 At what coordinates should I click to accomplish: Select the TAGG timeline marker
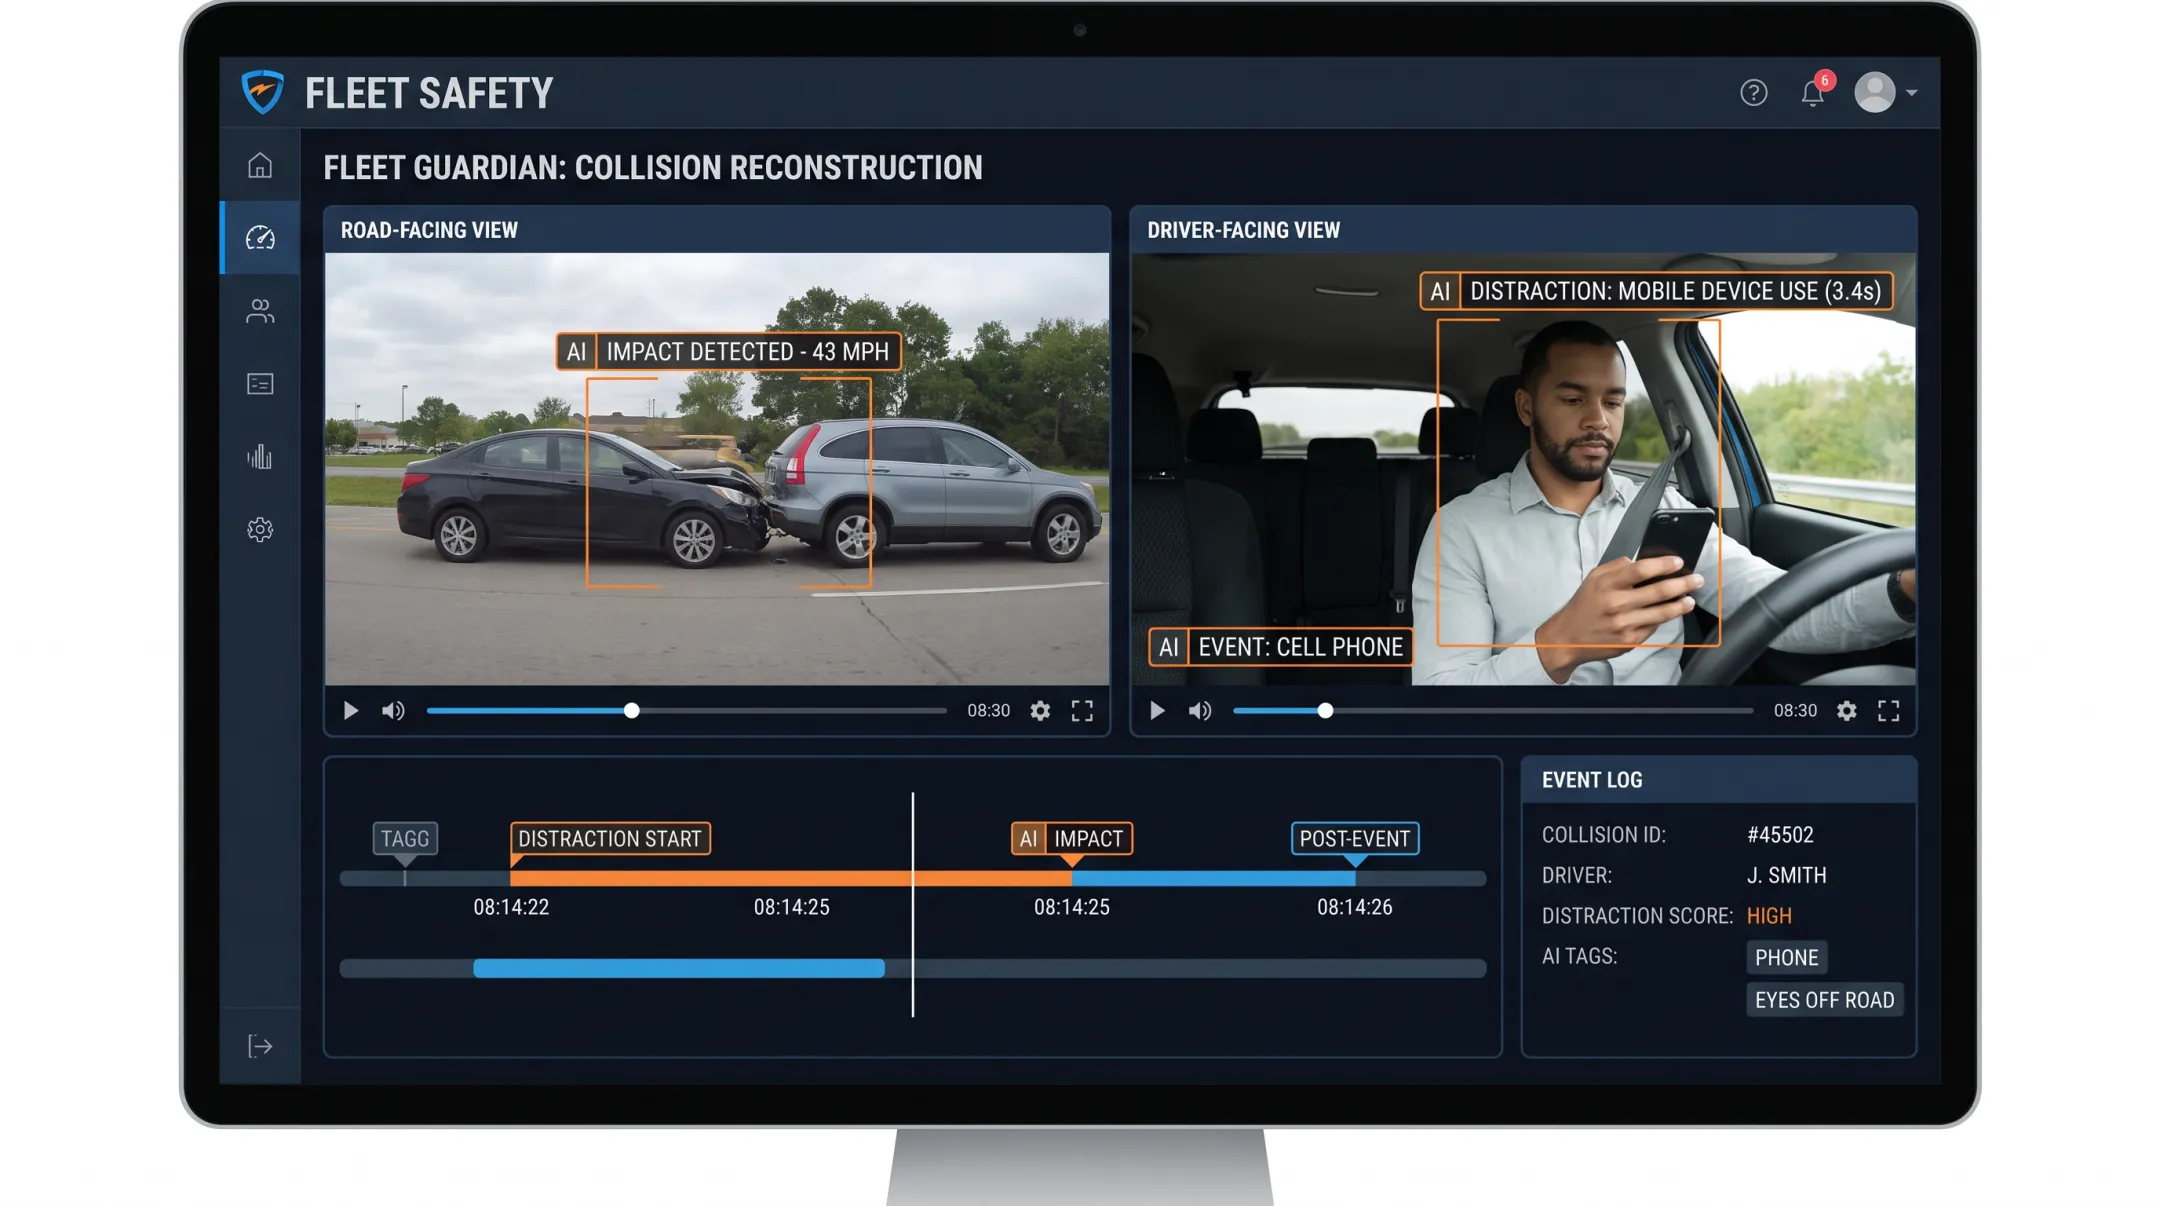coord(405,839)
